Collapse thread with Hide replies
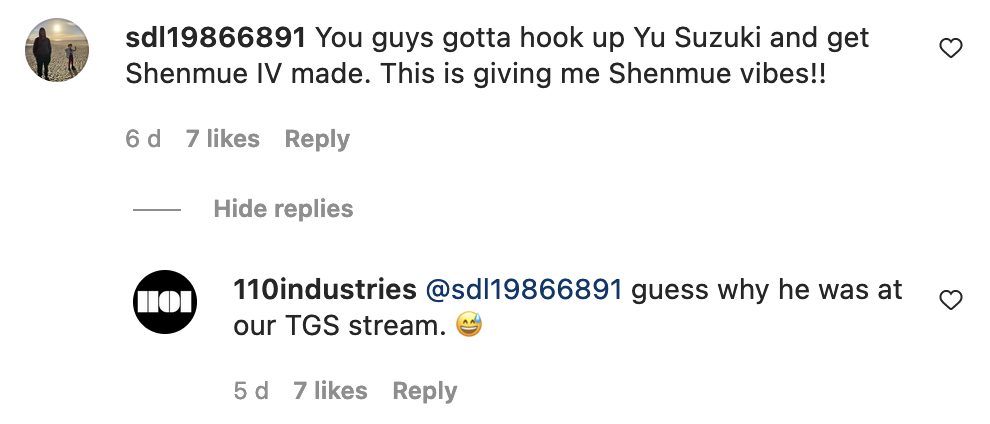The image size is (990, 424). [x=283, y=209]
